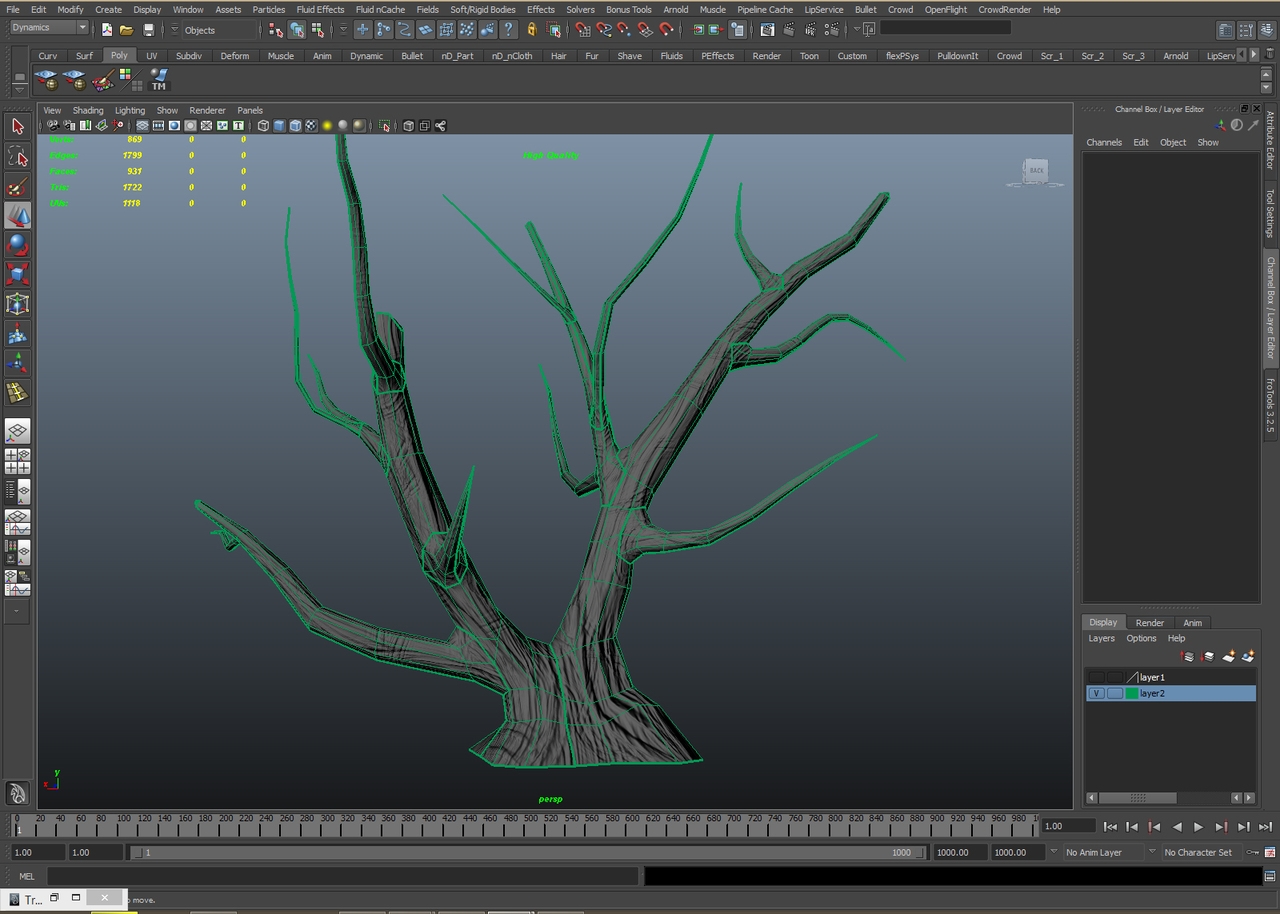Click the paint brush shelf icon

click(x=102, y=80)
